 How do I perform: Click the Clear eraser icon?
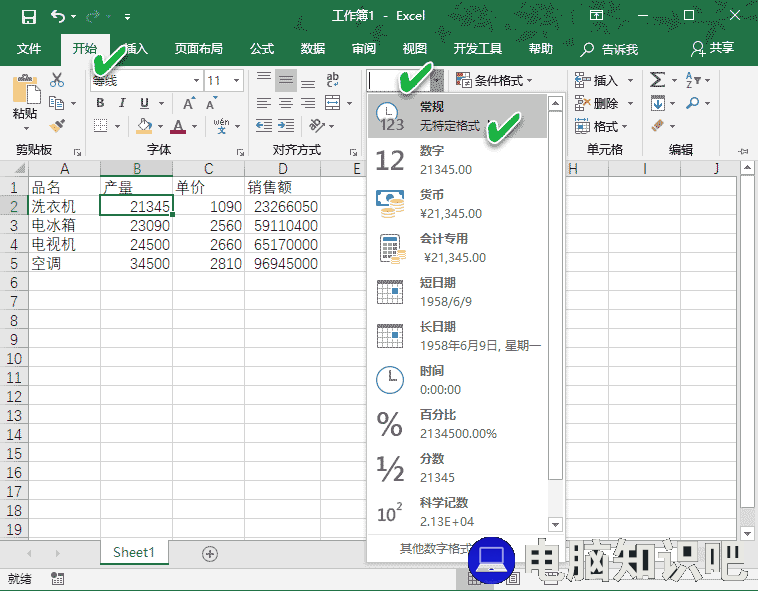click(658, 126)
